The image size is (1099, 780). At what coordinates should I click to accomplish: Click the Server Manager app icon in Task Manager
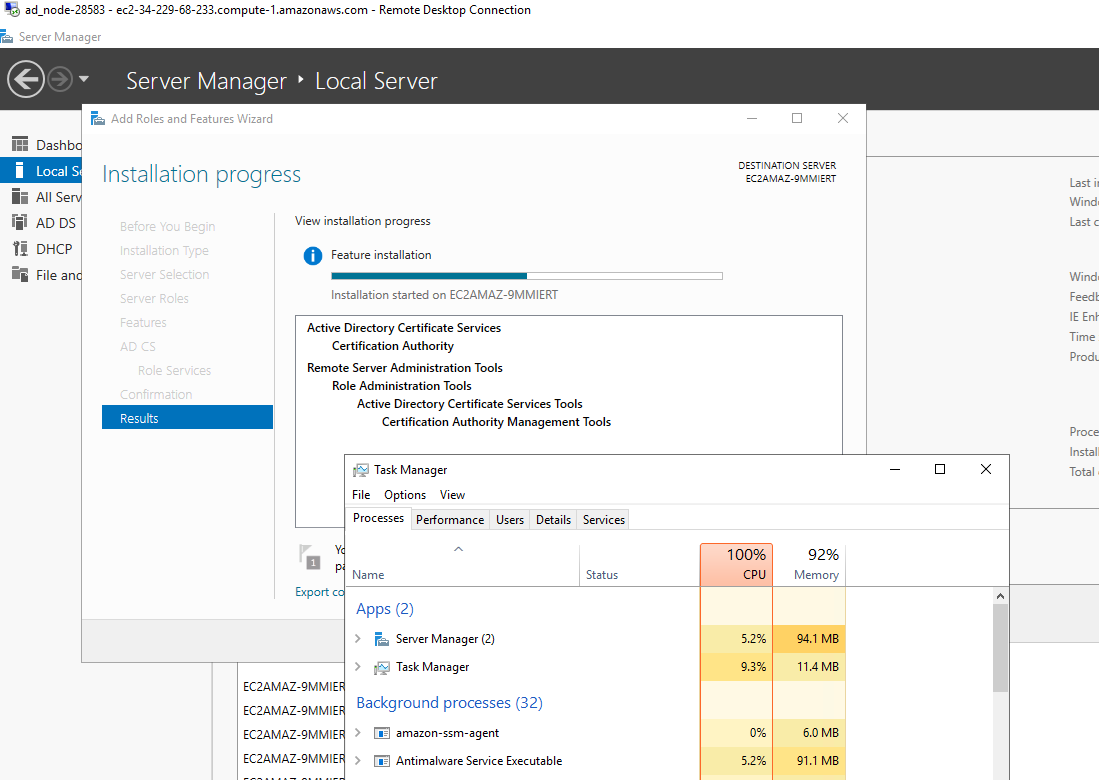point(381,638)
